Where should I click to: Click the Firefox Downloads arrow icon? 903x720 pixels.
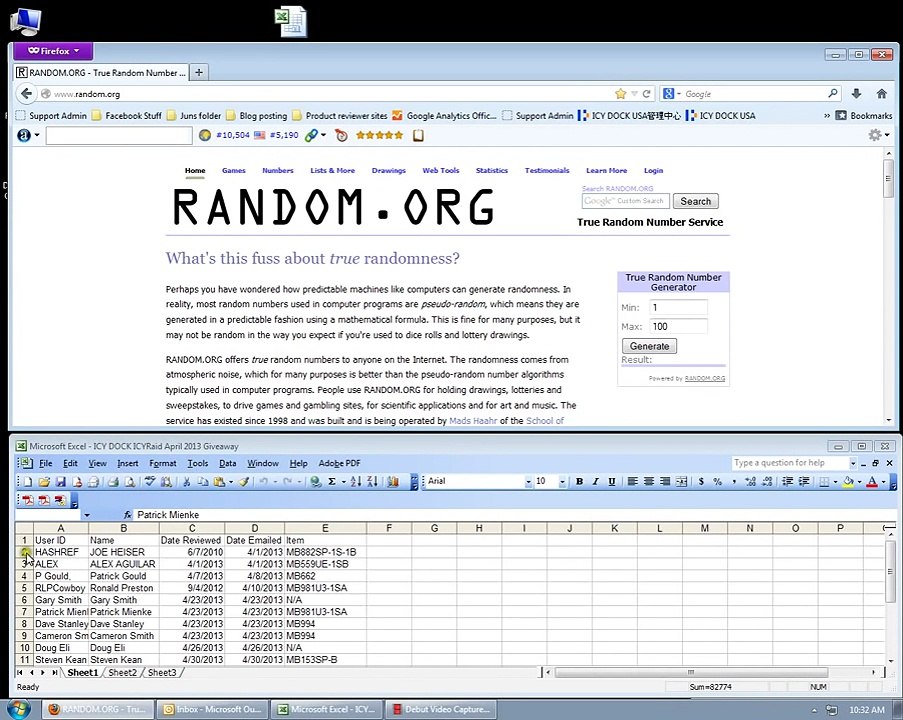[x=856, y=93]
